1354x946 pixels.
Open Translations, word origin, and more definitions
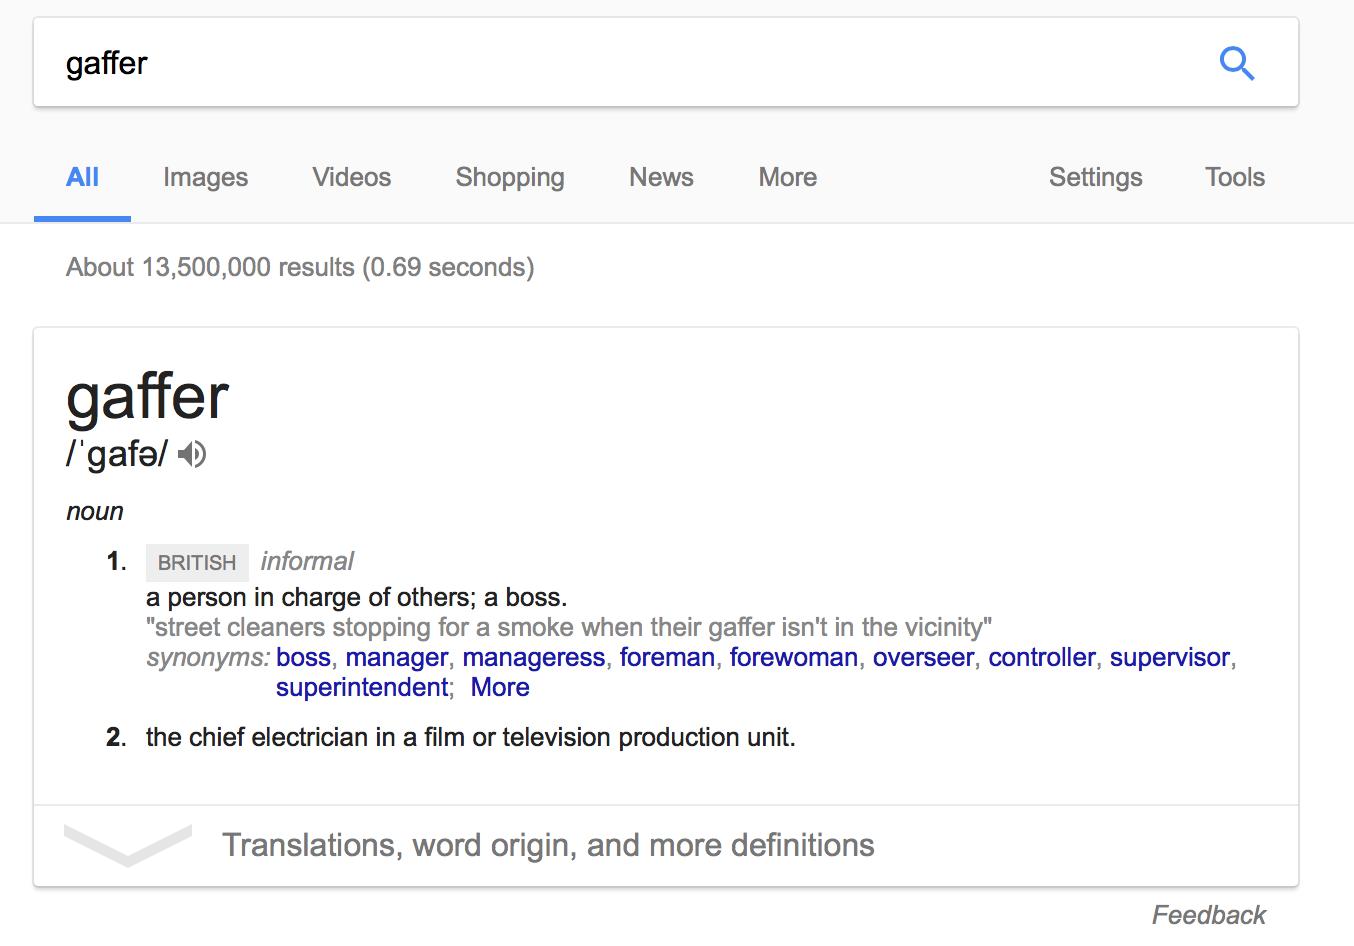point(548,845)
